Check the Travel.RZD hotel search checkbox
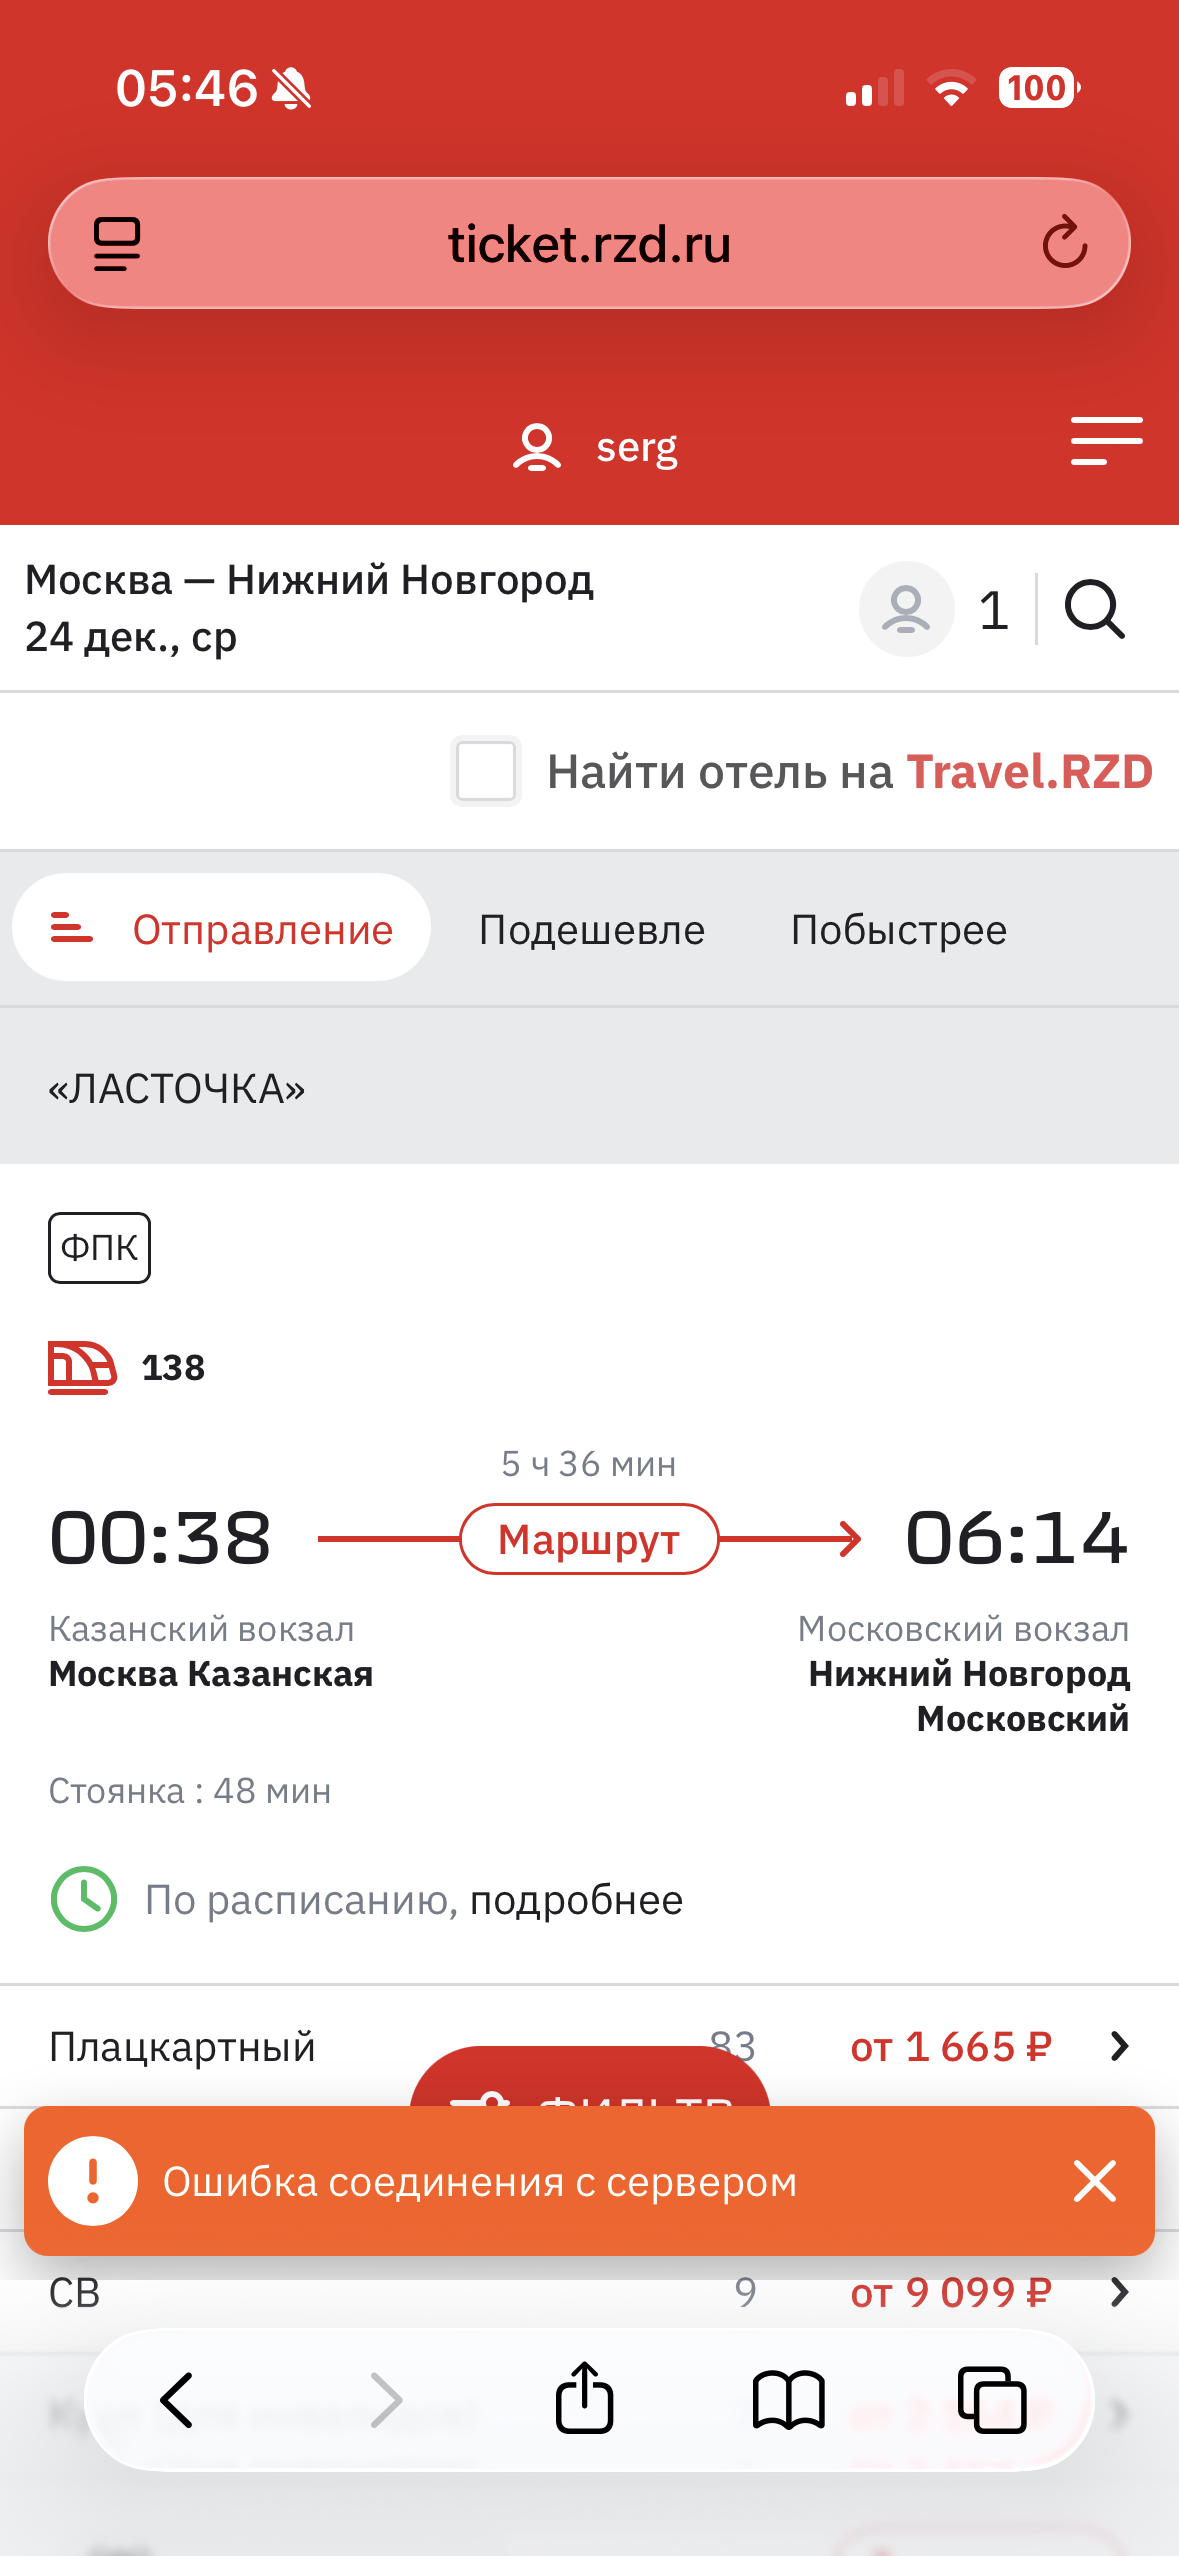The width and height of the screenshot is (1179, 2556). 486,771
